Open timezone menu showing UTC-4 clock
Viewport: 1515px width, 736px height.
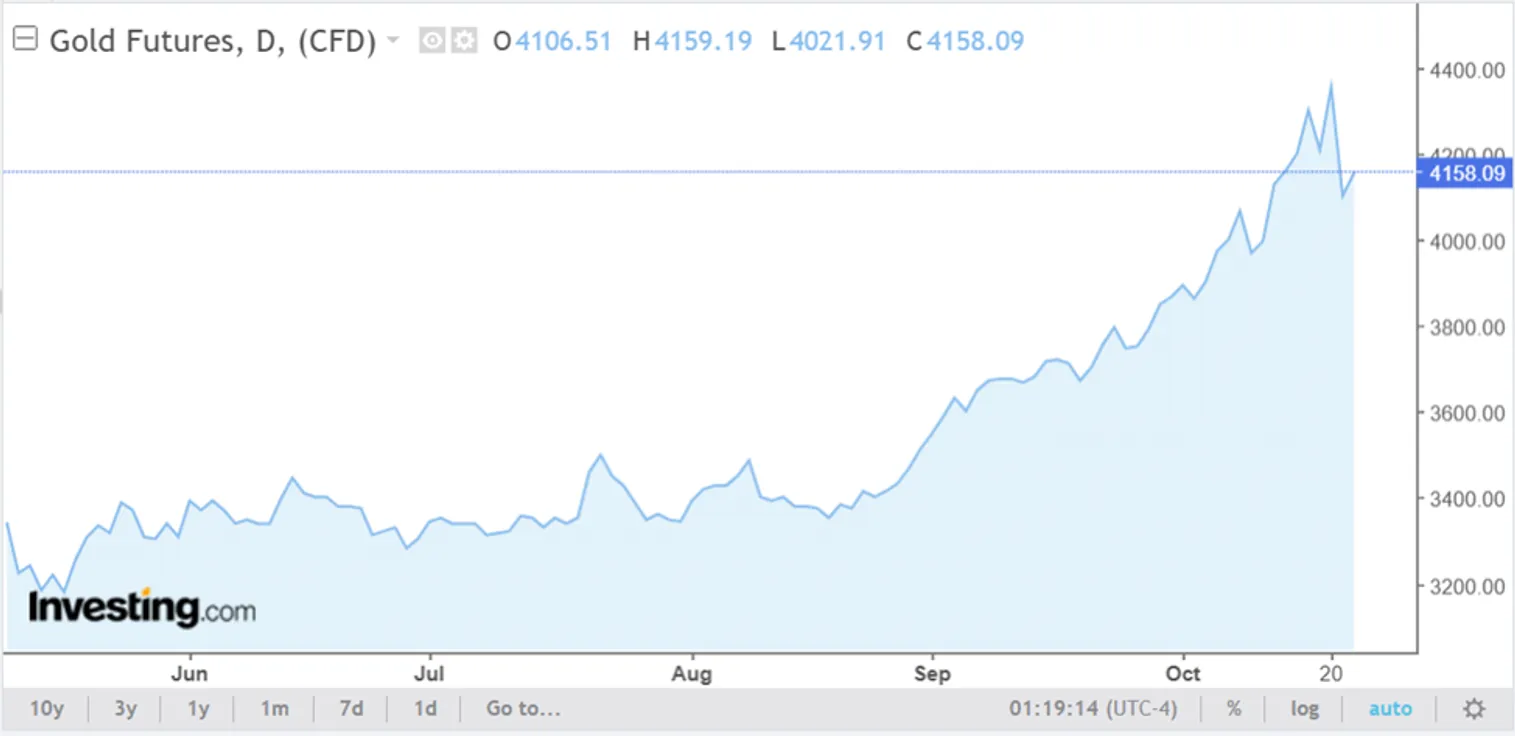1092,709
